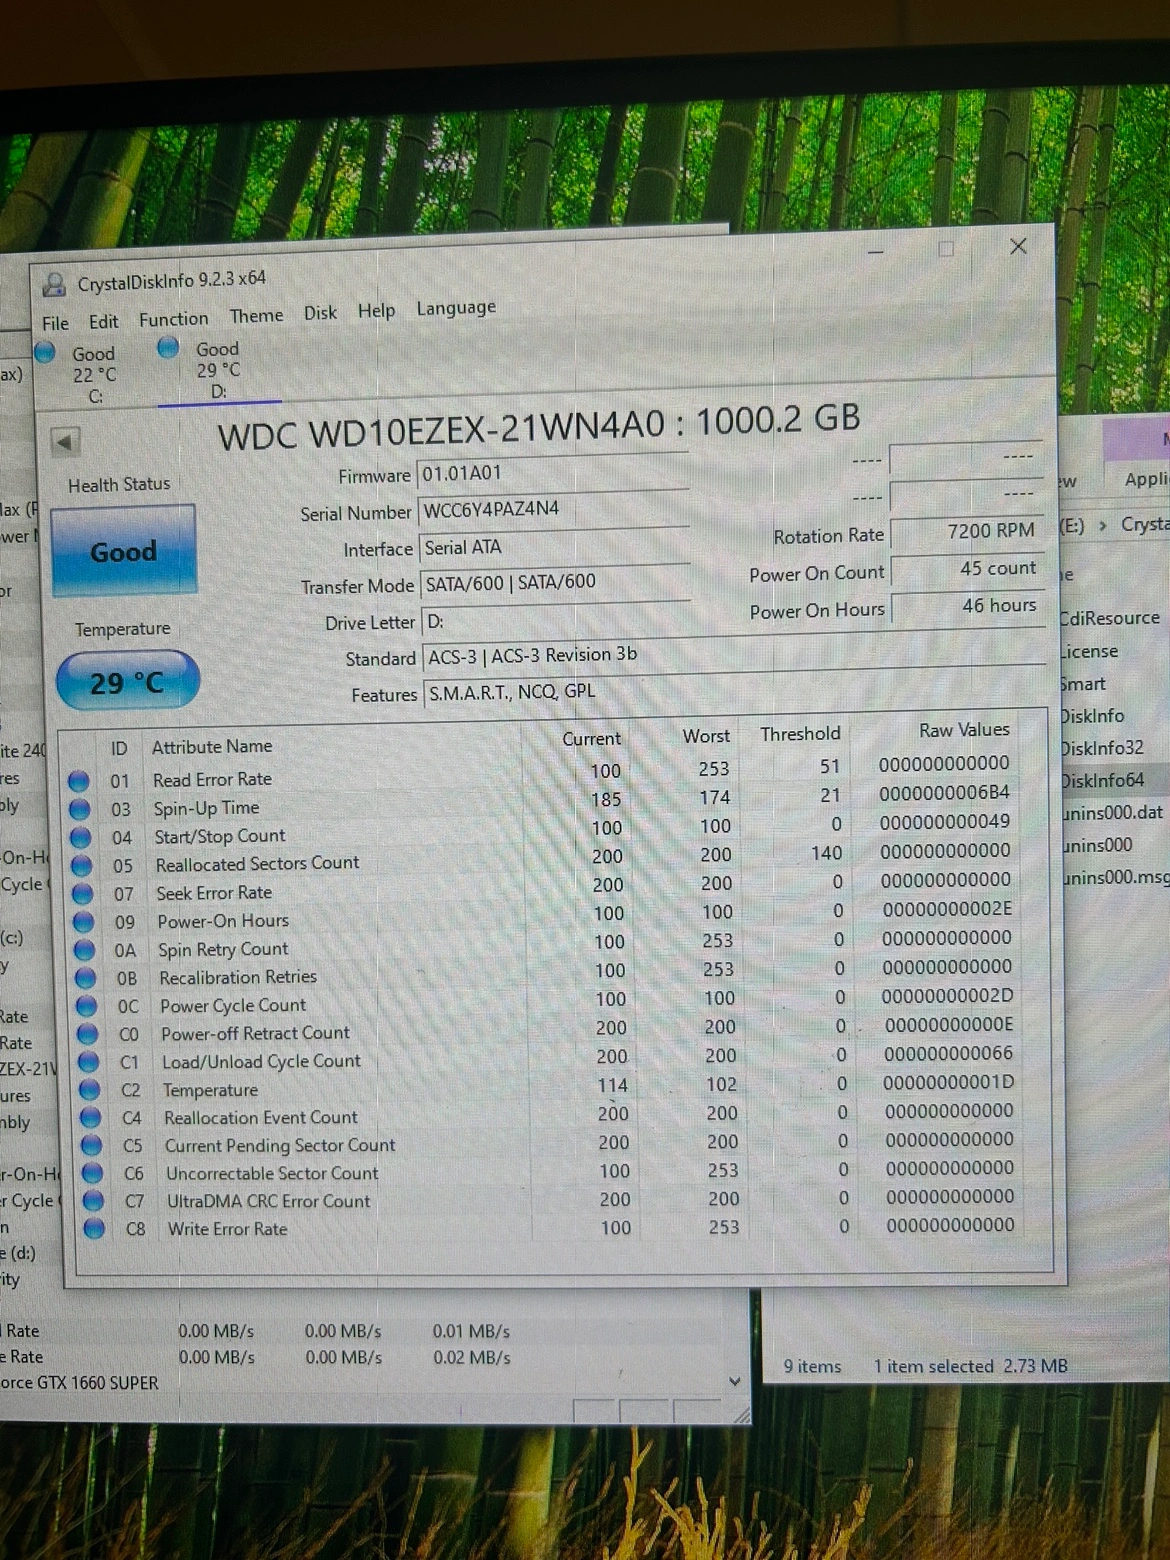This screenshot has height=1560, width=1170.
Task: Click the Uncorrectable Sector Count status orb
Action: 93,1173
